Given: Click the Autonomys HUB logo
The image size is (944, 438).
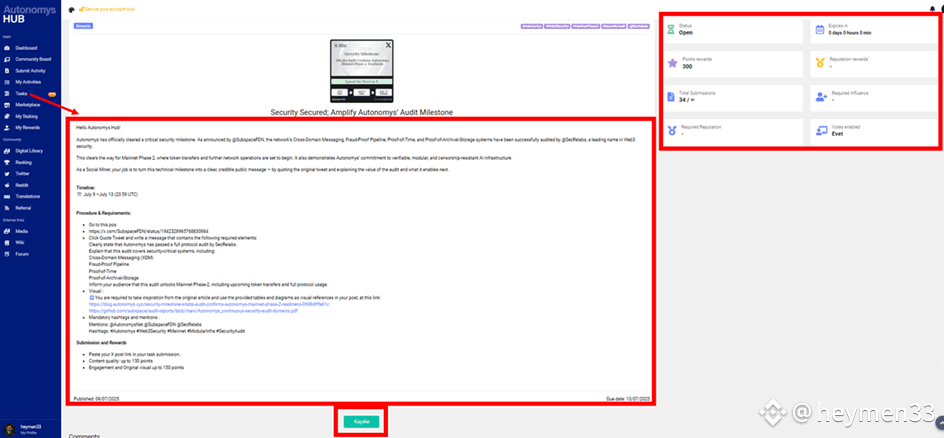Looking at the screenshot, I should tap(29, 14).
